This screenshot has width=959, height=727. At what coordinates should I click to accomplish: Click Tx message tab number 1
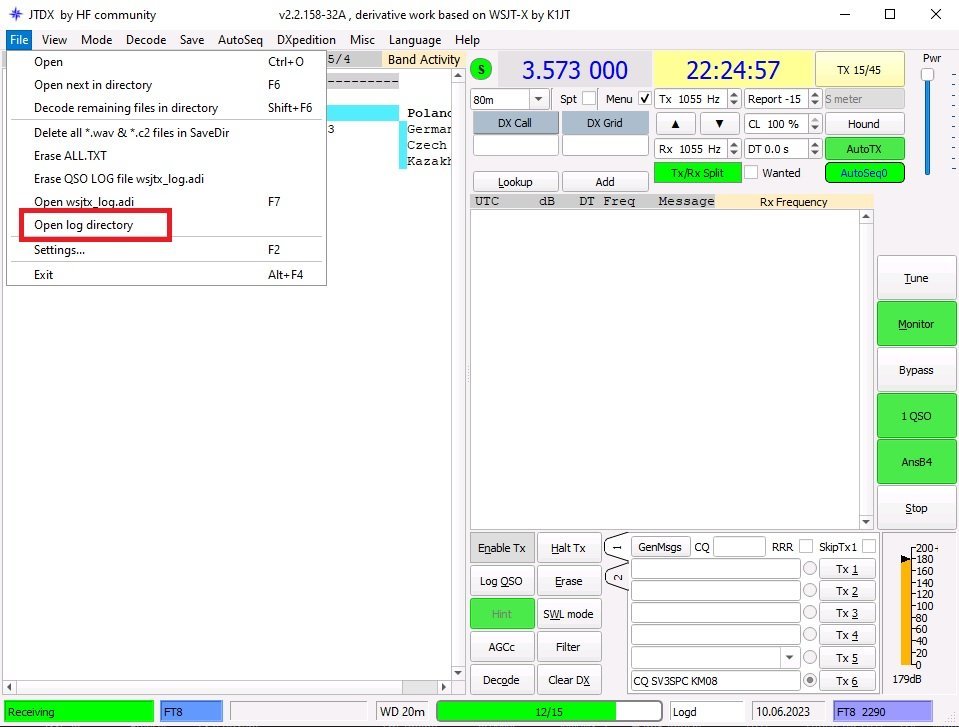[x=617, y=547]
